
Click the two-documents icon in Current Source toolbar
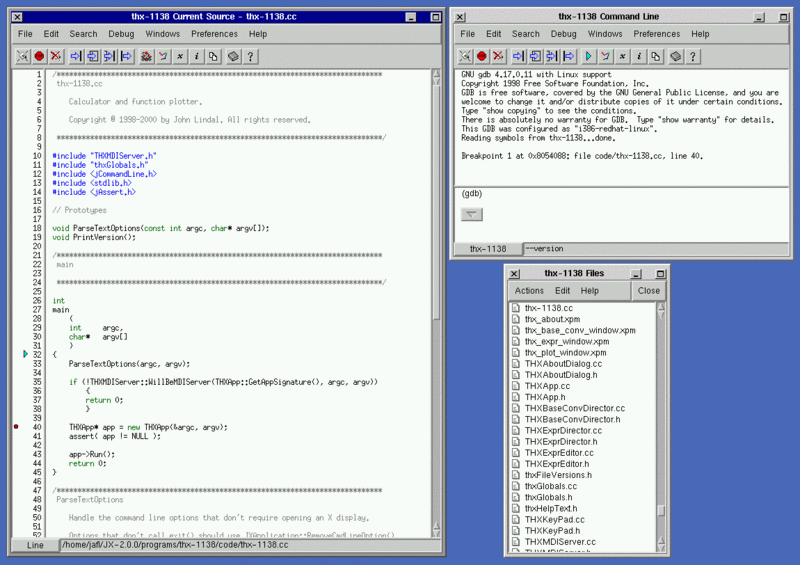214,56
